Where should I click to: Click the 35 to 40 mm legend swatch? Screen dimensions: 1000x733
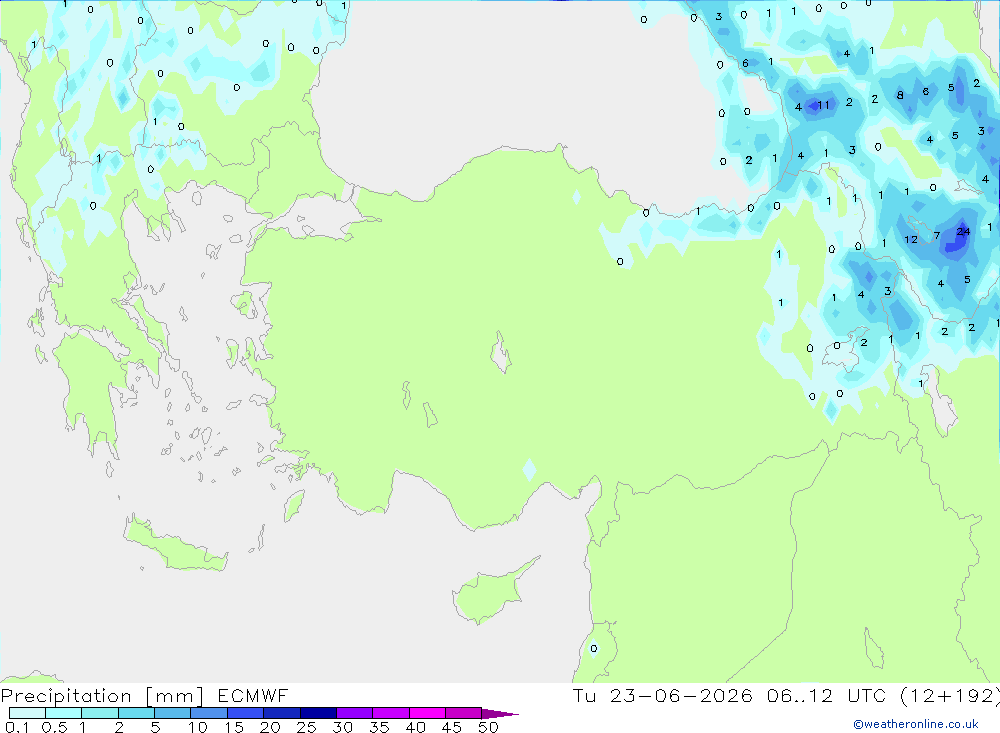[x=391, y=713]
